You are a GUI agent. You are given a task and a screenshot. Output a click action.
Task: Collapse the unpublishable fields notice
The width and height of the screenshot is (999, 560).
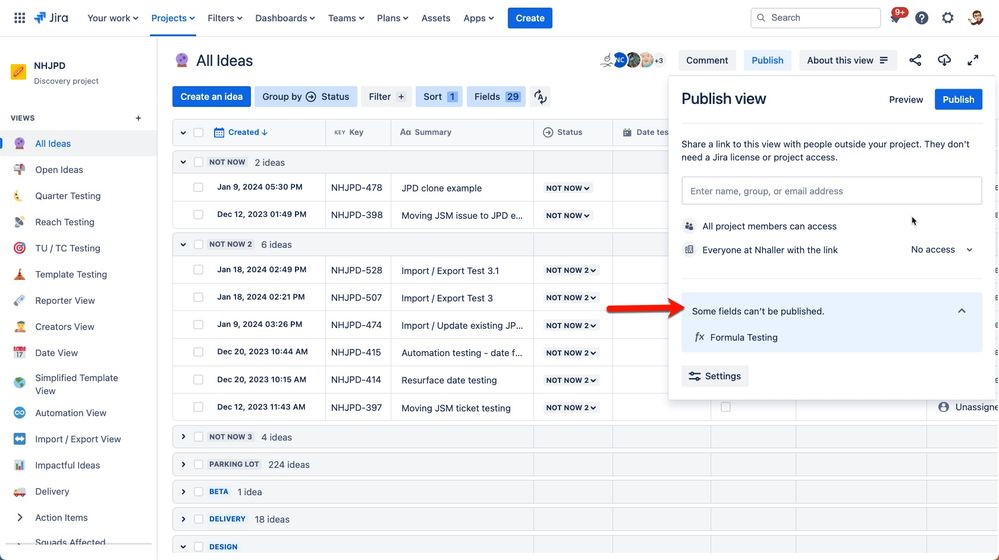(961, 311)
